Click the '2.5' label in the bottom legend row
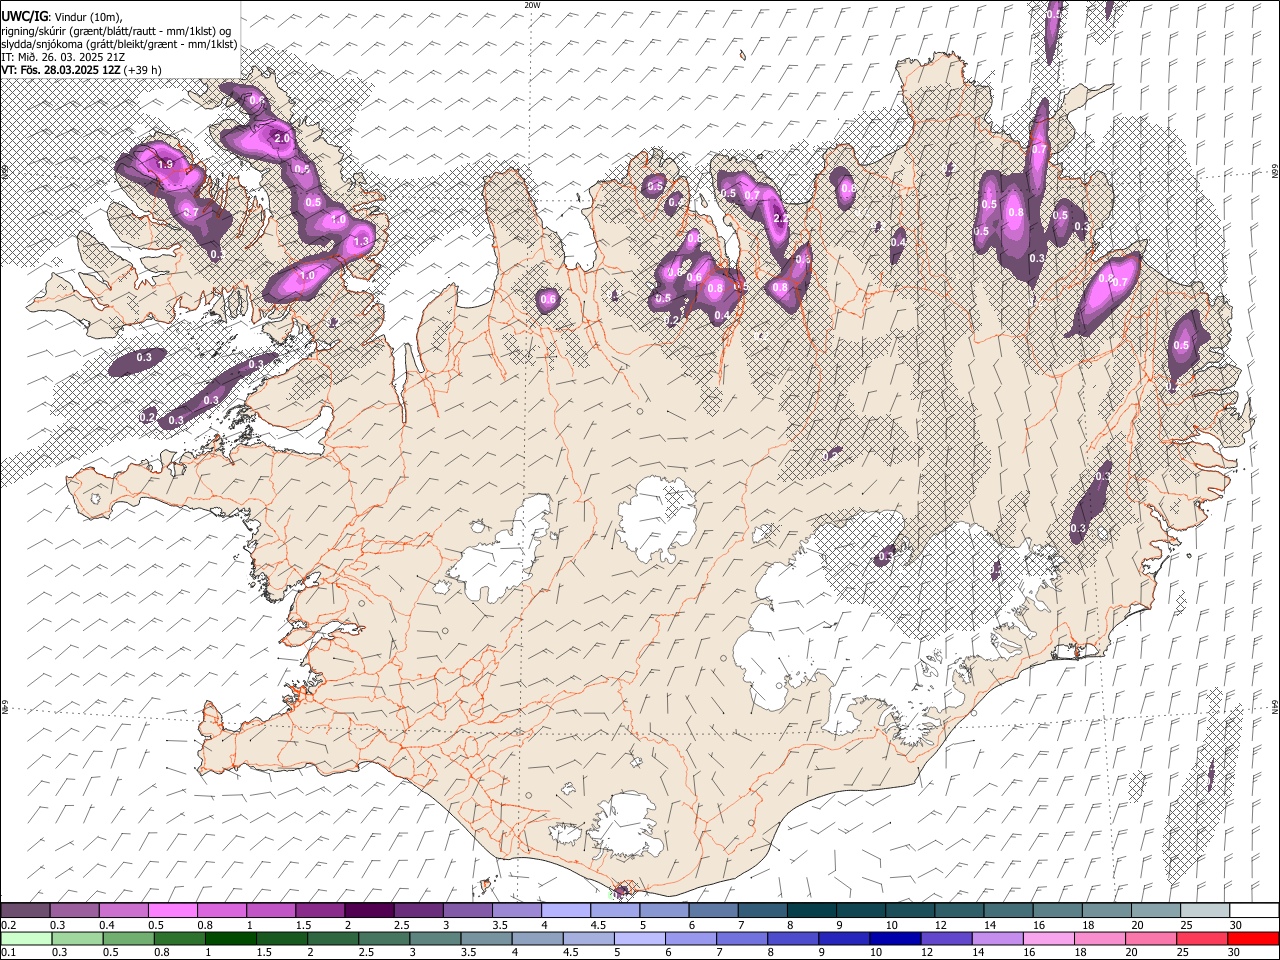The width and height of the screenshot is (1280, 960). (x=365, y=953)
